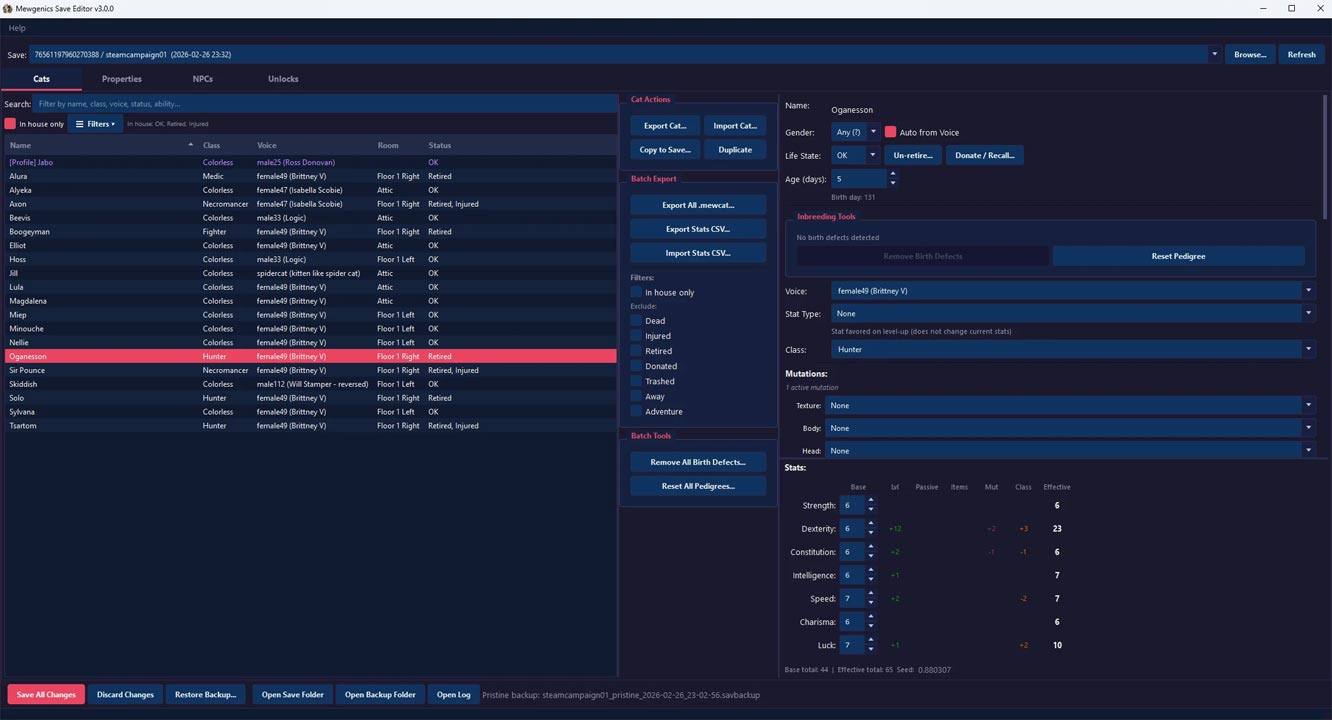Switch to the Unlocks tab

(283, 79)
